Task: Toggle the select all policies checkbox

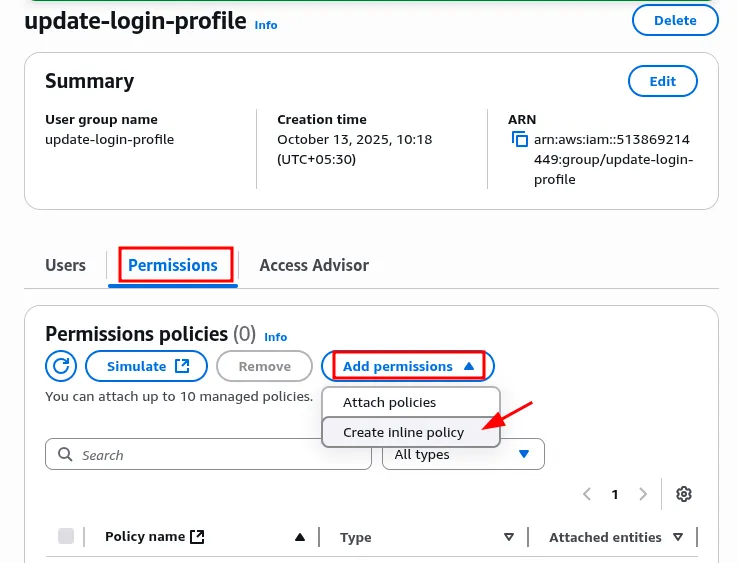Action: click(66, 537)
